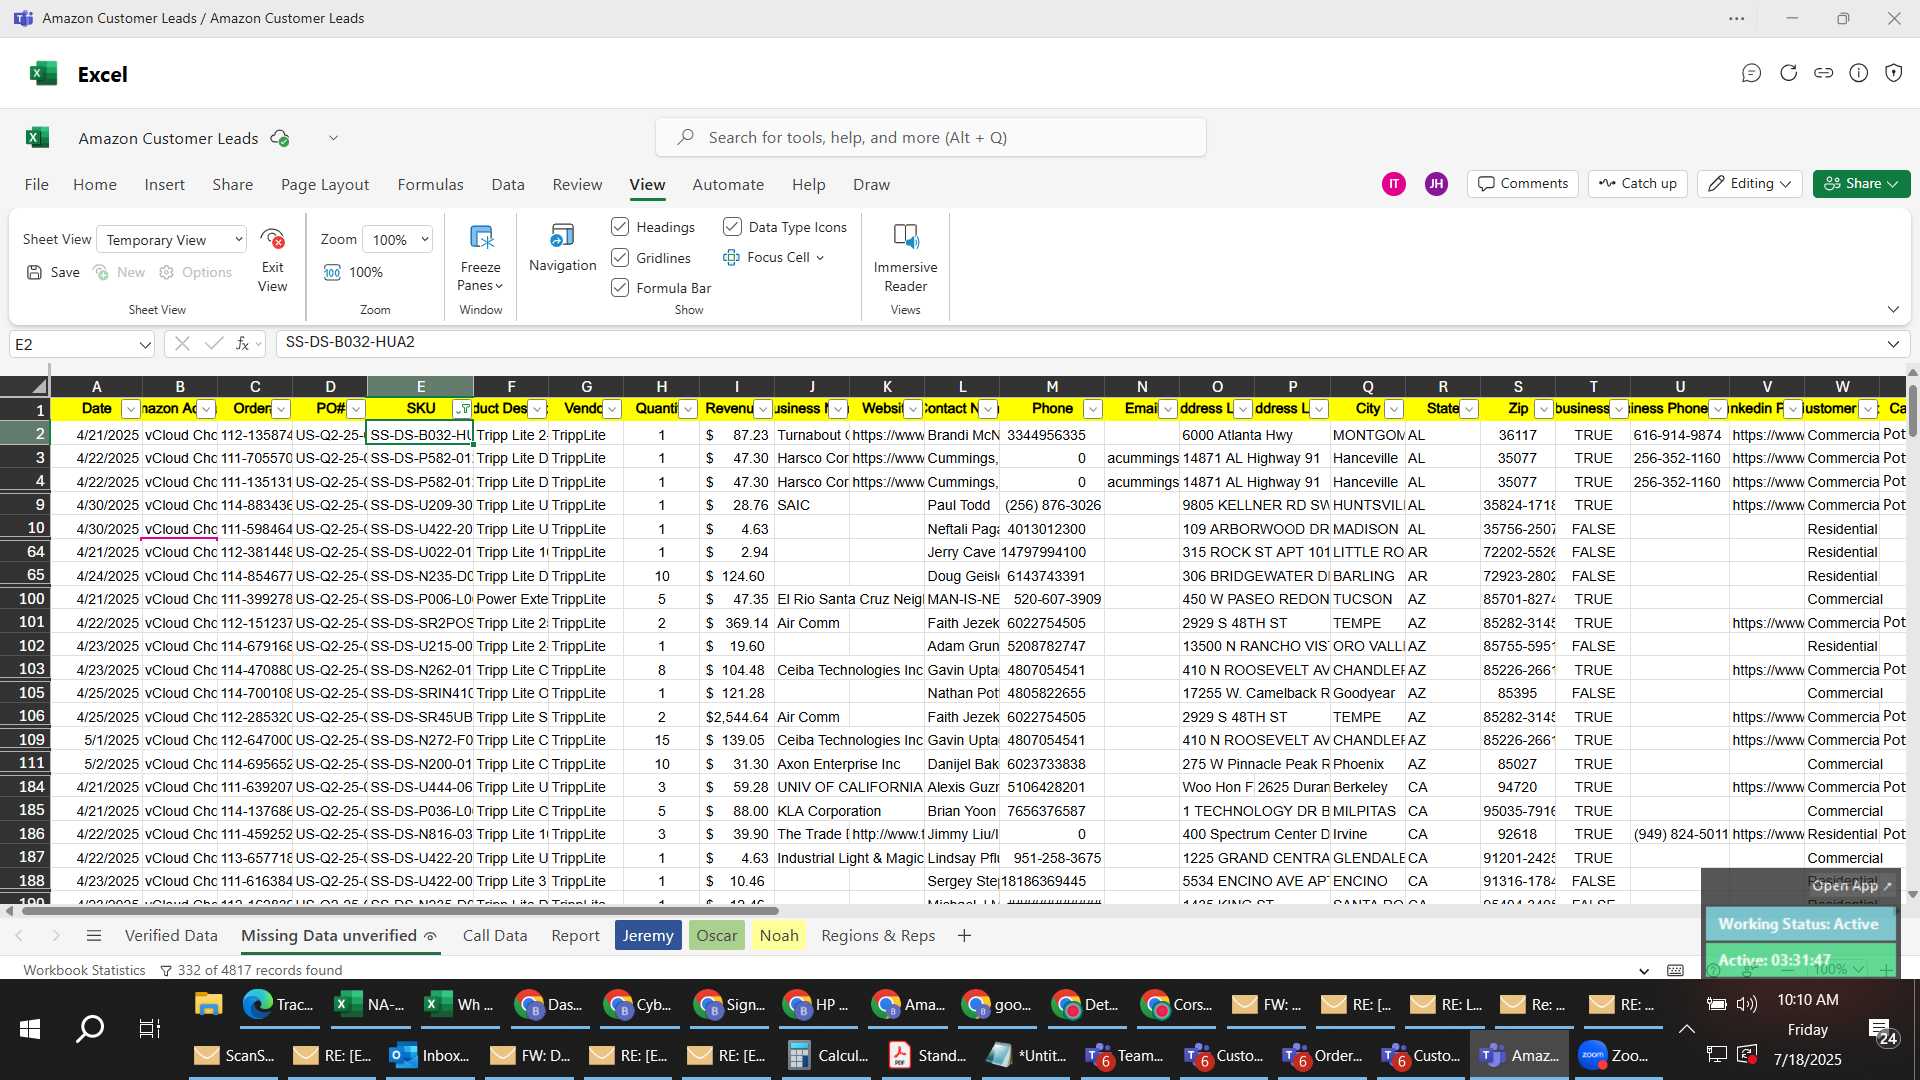Open the Editing mode dropdown

[1750, 184]
